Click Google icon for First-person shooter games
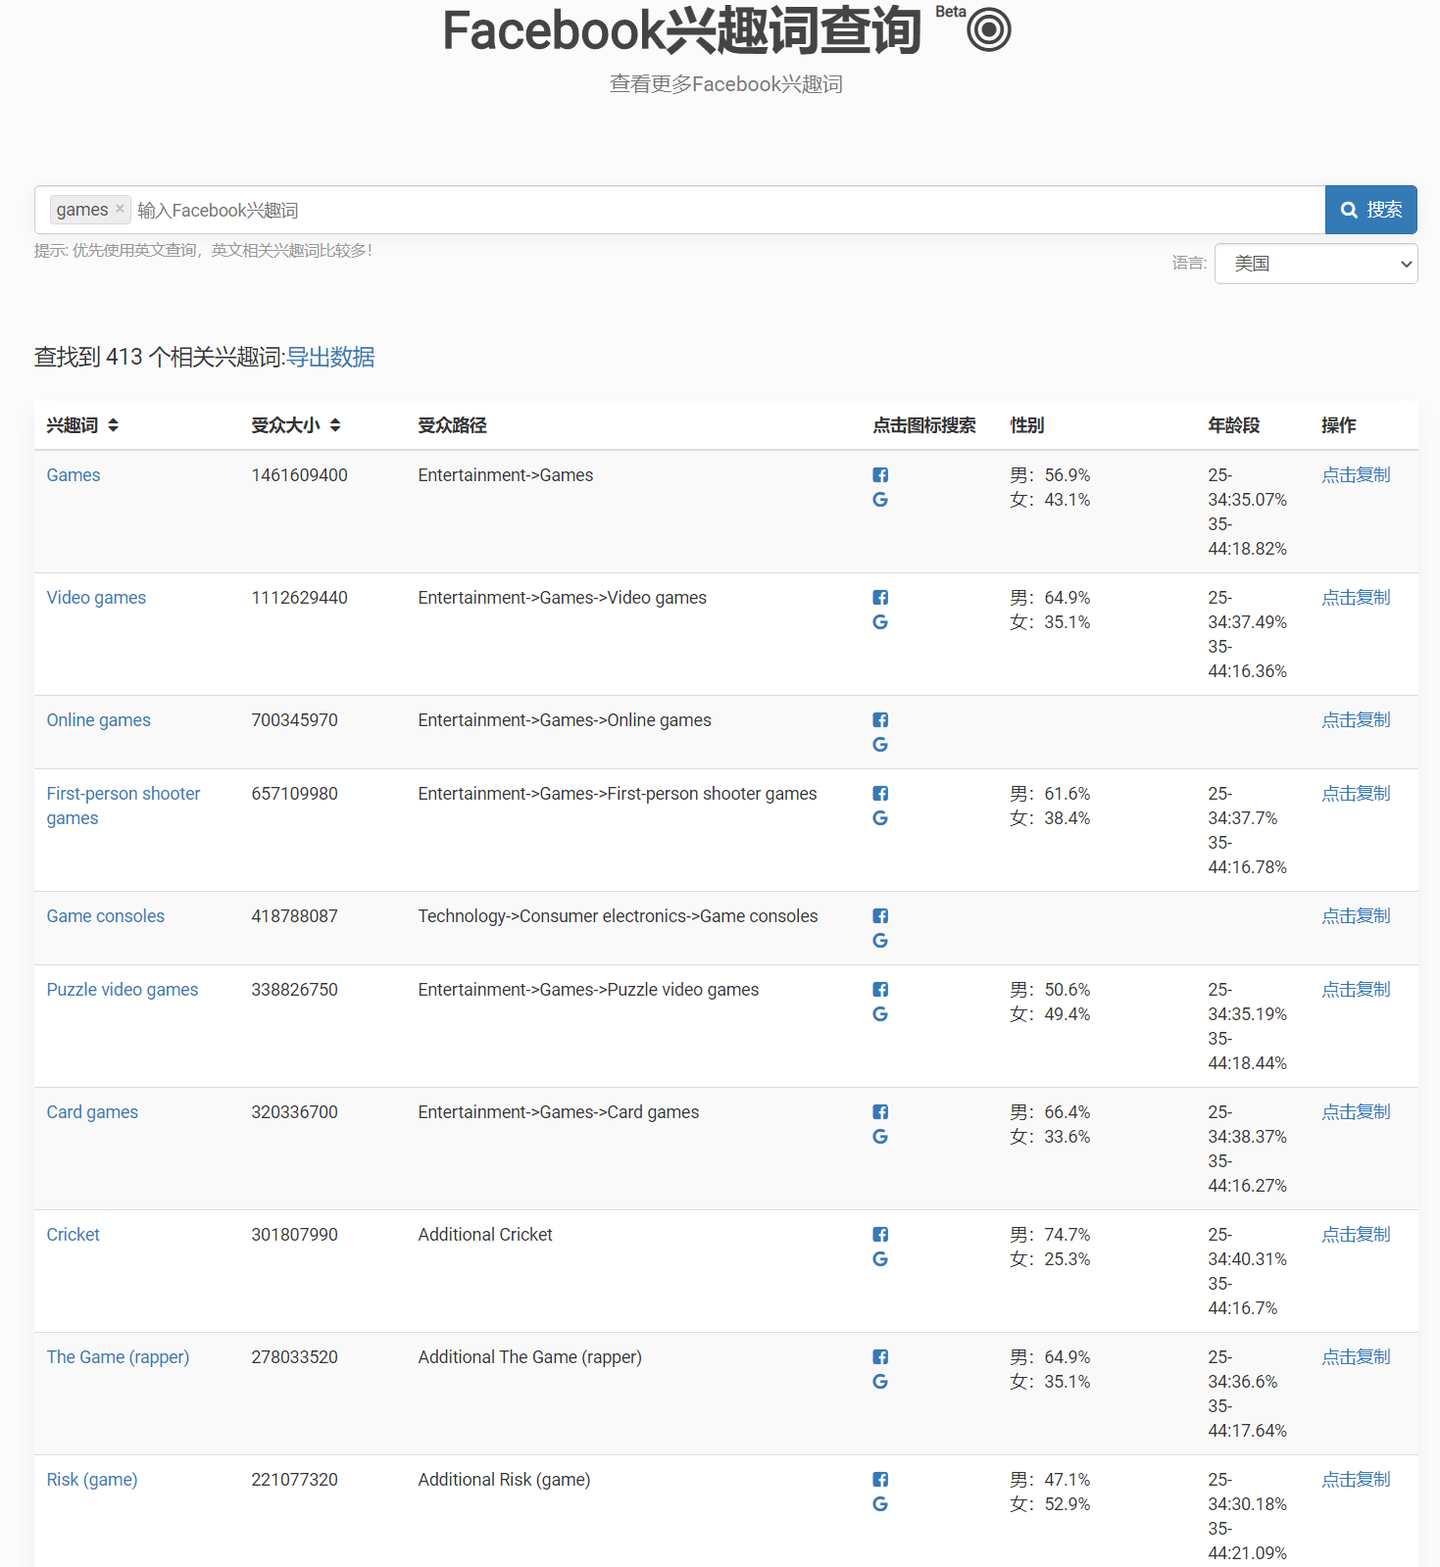1440x1567 pixels. pyautogui.click(x=880, y=818)
